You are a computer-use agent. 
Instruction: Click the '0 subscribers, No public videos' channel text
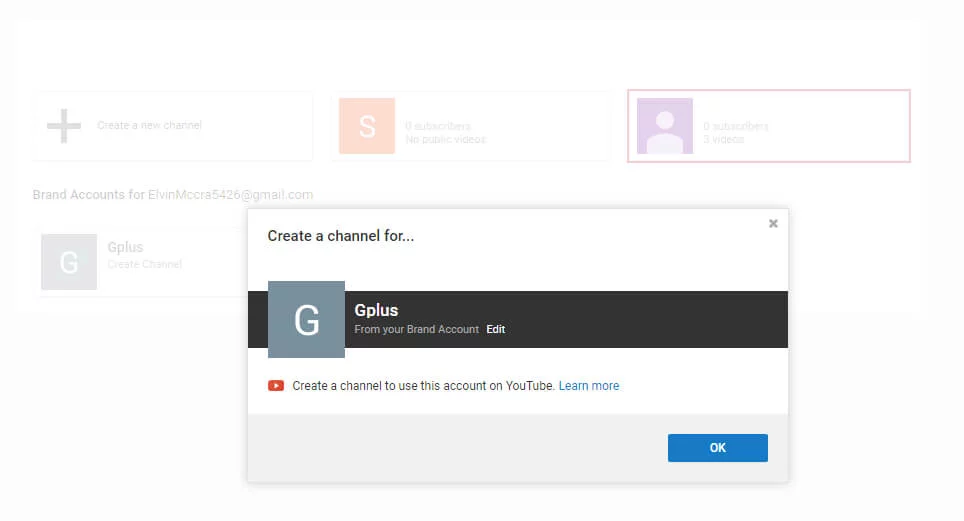click(445, 133)
